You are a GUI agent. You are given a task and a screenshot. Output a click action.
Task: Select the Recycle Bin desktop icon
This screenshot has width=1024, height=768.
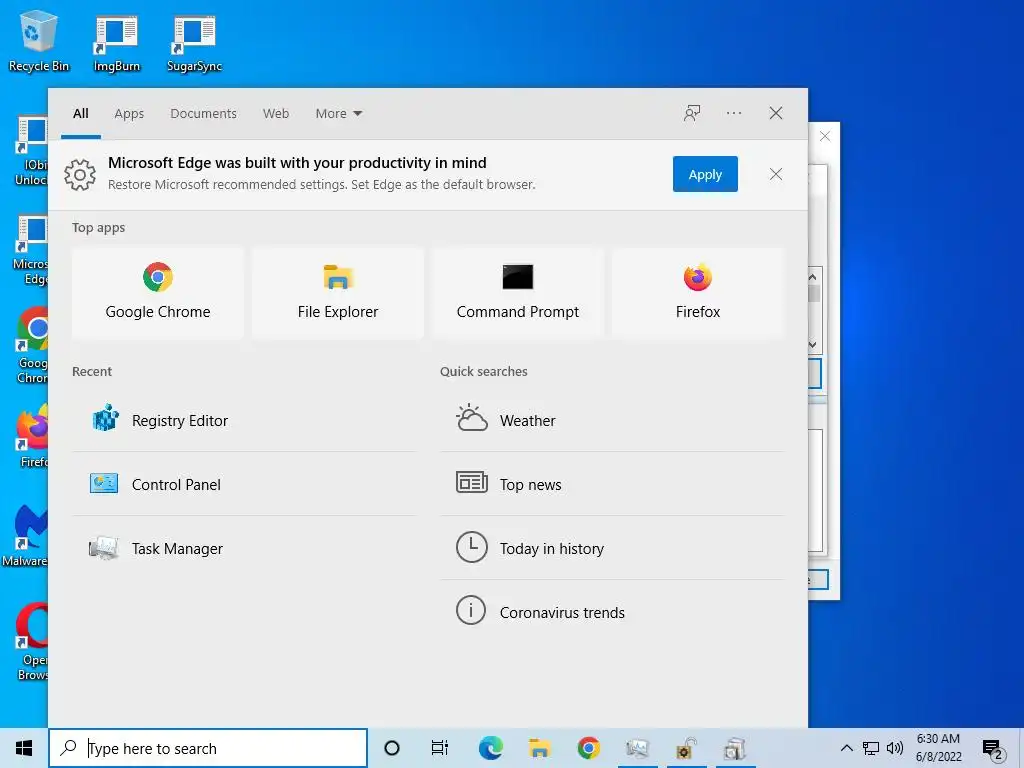[39, 41]
